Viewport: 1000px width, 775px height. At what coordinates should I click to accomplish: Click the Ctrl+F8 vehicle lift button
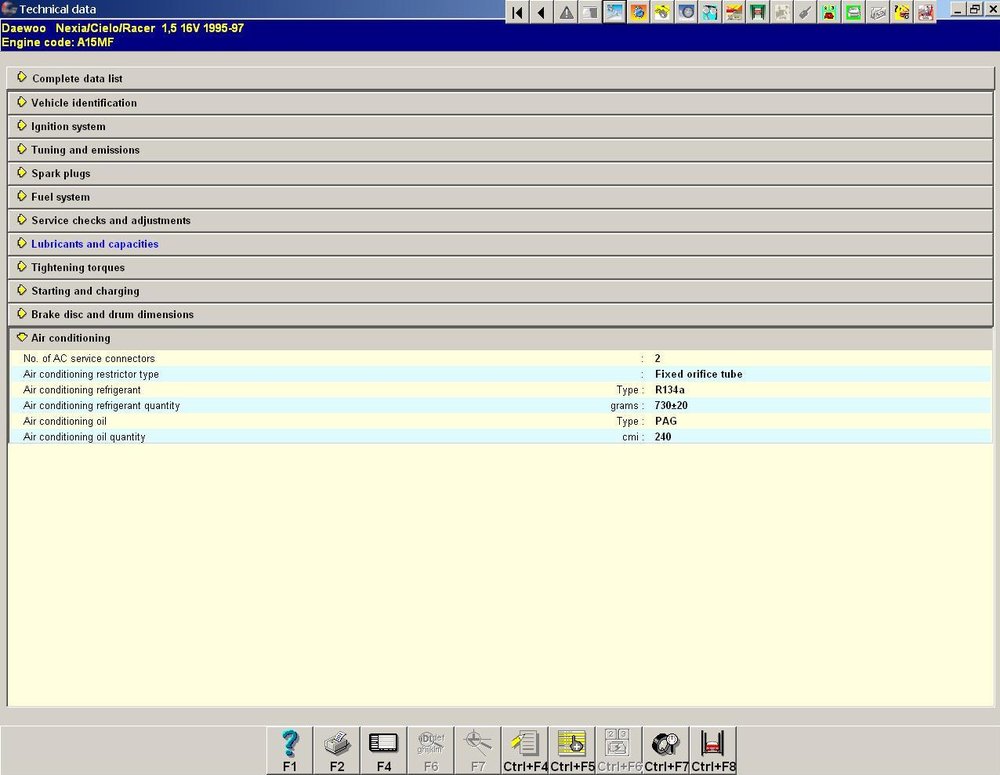(x=713, y=750)
